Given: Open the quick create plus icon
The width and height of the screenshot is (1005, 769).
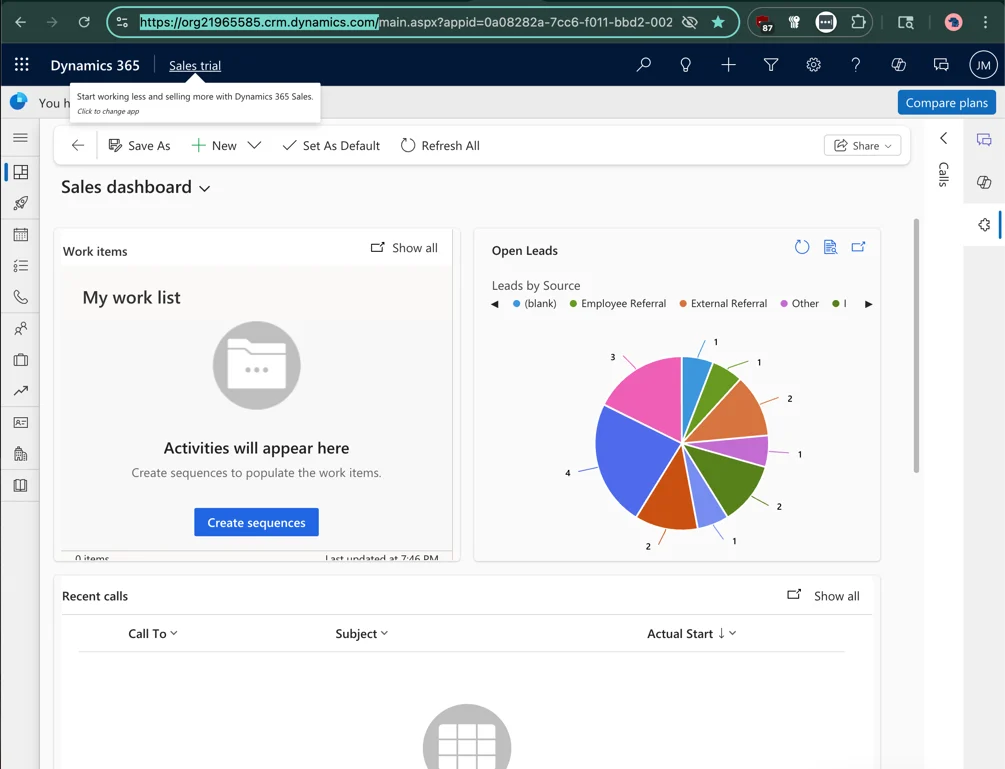Looking at the screenshot, I should point(728,64).
